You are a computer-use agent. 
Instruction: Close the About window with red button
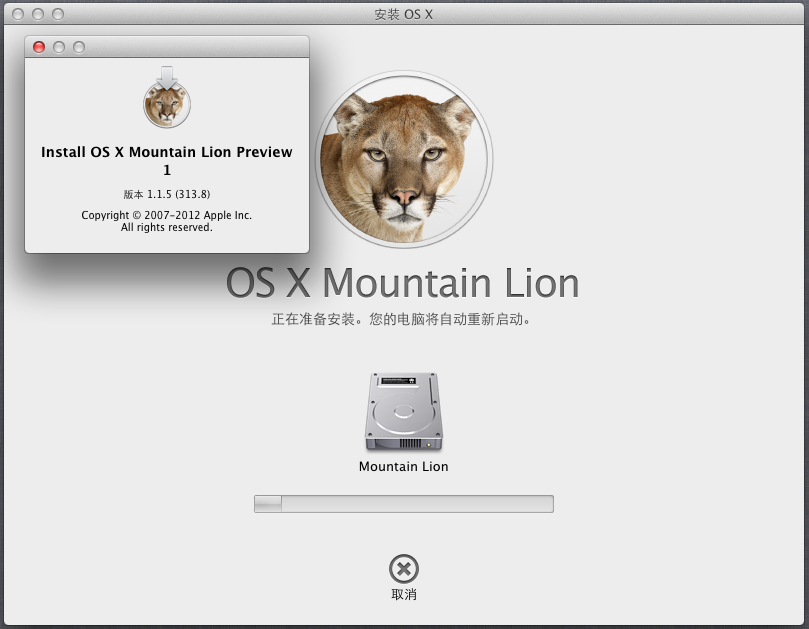coord(39,47)
